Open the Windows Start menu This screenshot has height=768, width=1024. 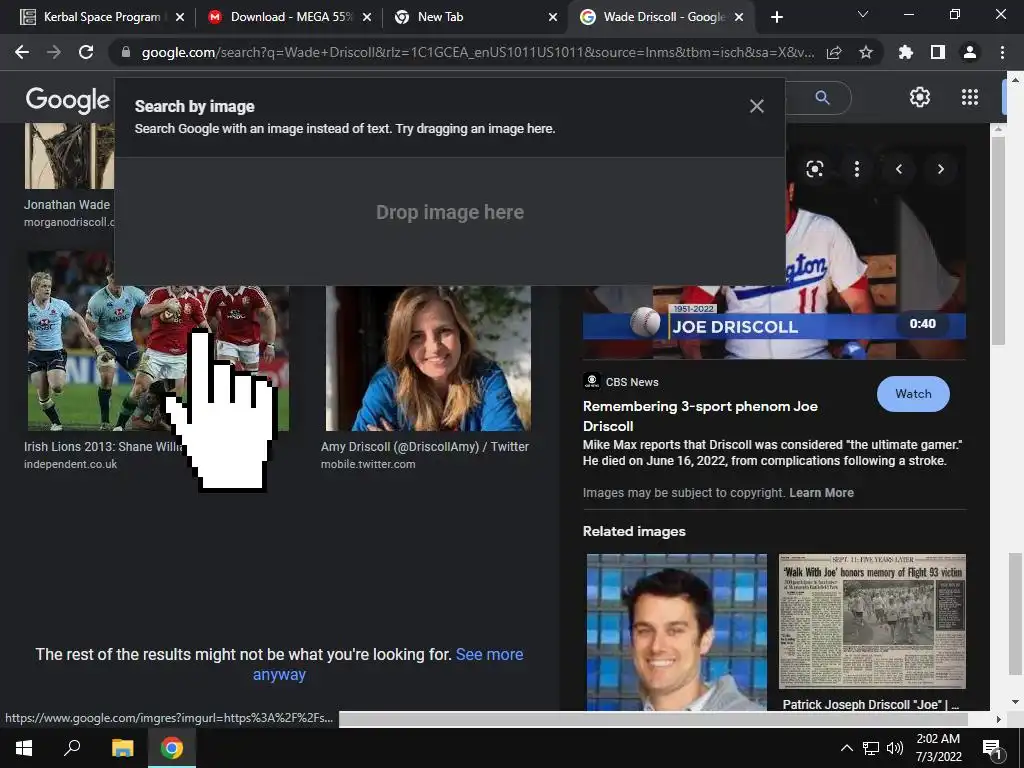[24, 748]
